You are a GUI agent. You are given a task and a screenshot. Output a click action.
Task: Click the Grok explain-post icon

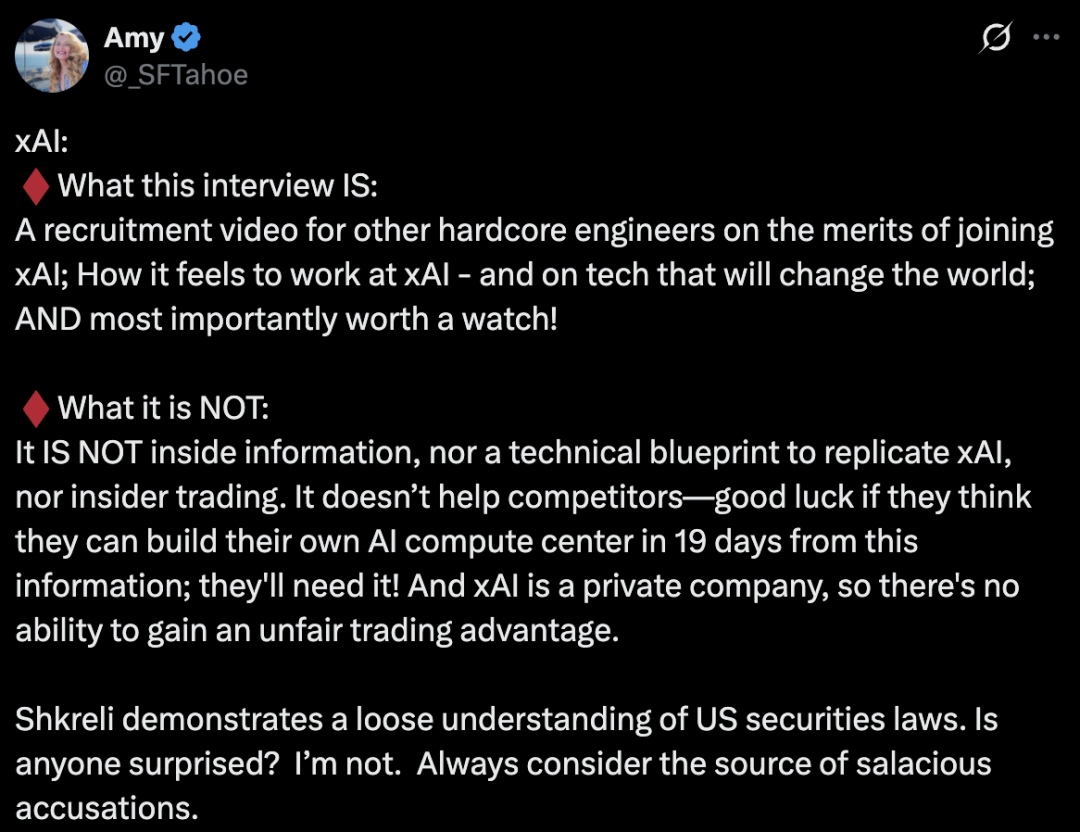pyautogui.click(x=994, y=38)
